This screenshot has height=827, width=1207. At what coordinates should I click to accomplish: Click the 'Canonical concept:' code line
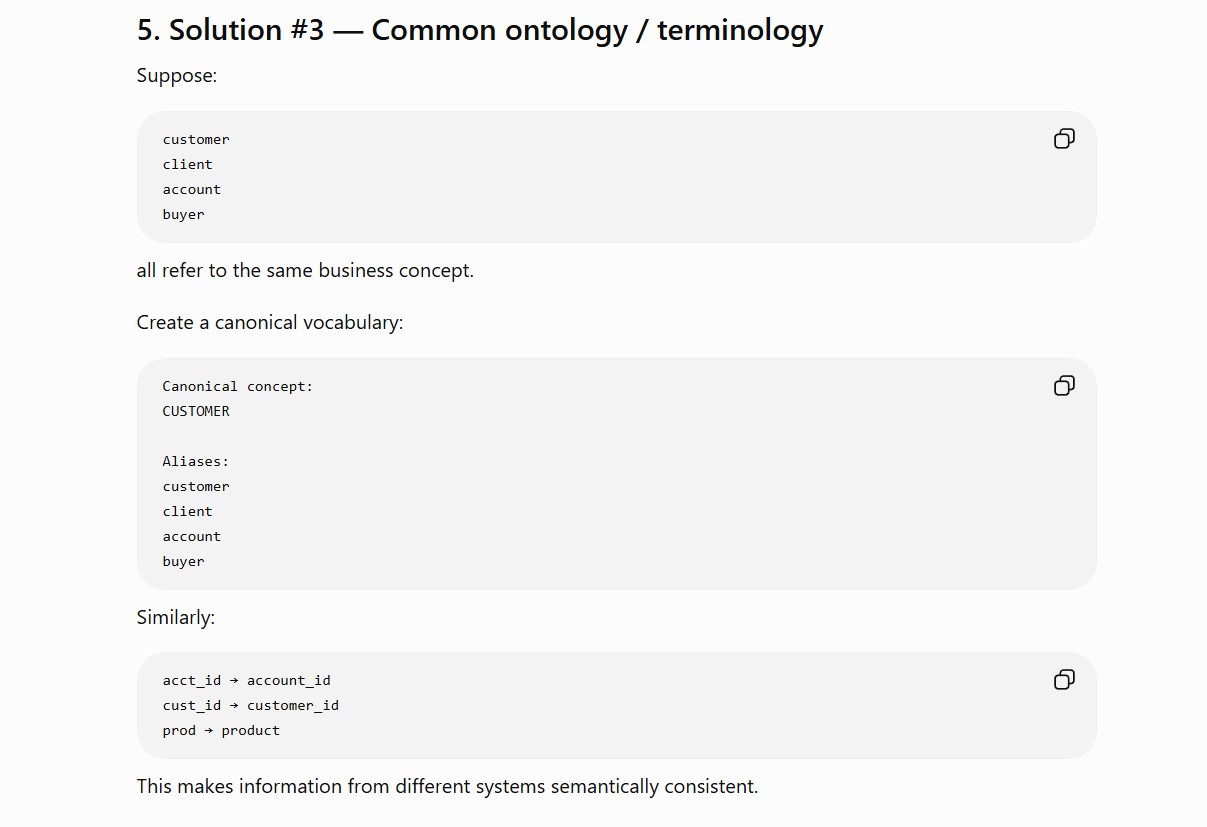pos(238,387)
